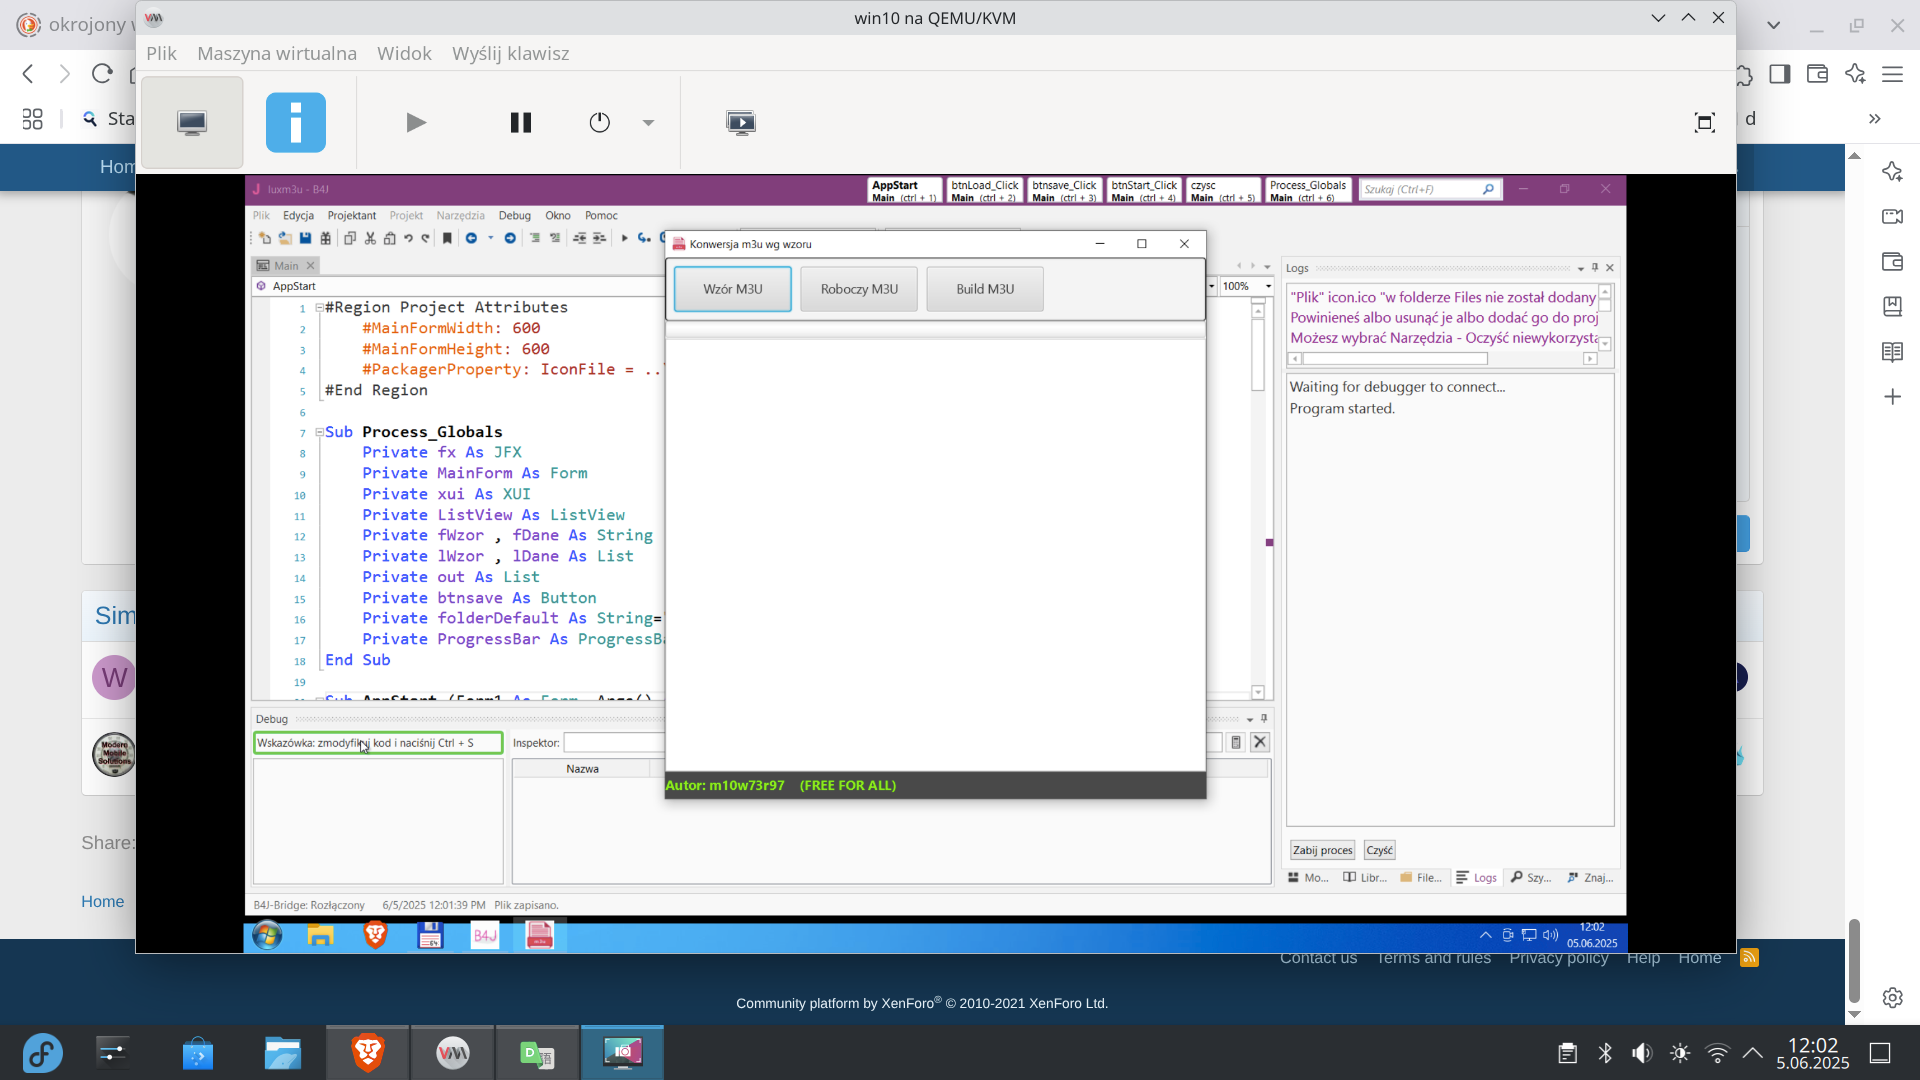
Task: Click the virt-manager console monitor icon
Action: pyautogui.click(x=192, y=122)
